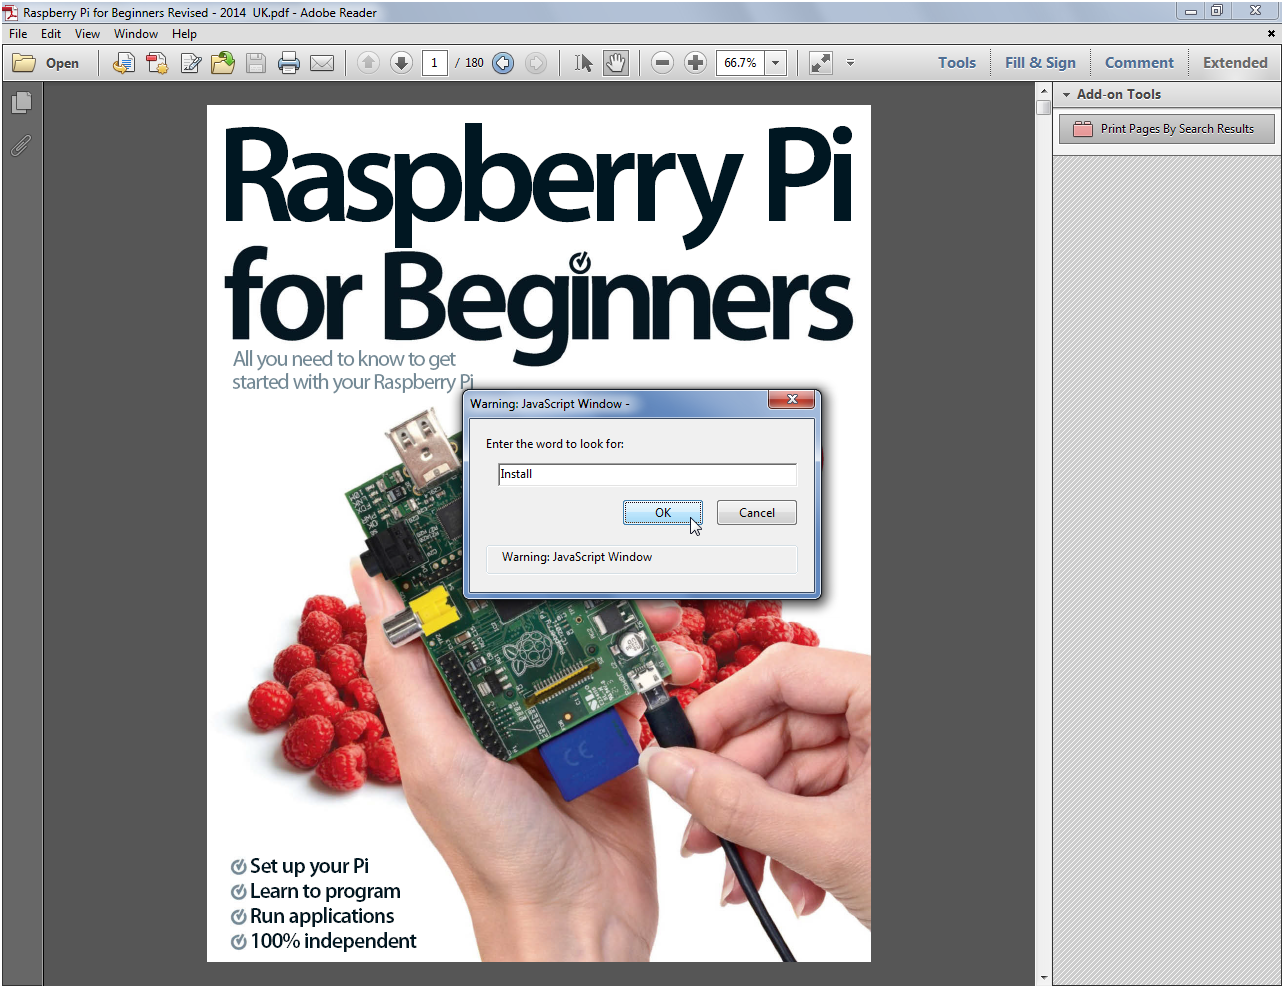Activate the Hand tool
Image resolution: width=1284 pixels, height=986 pixels.
click(616, 63)
